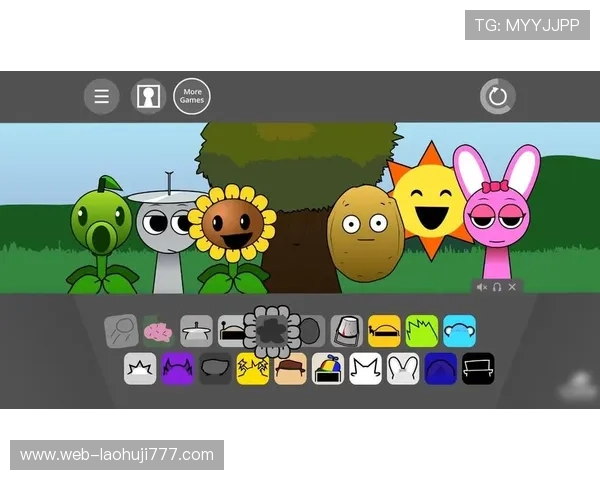
Task: Solo the pink bunny with headphones icon
Action: (497, 287)
